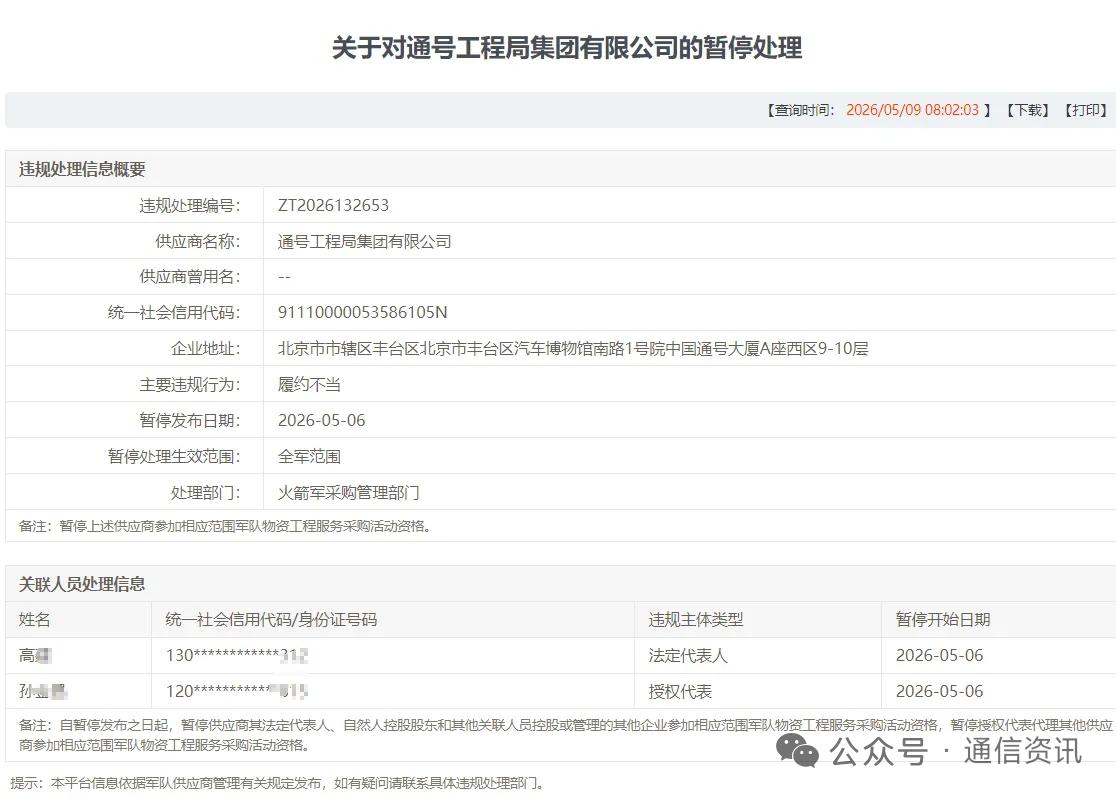Click the 下载 download link
This screenshot has height=801, width=1116.
click(x=1028, y=110)
